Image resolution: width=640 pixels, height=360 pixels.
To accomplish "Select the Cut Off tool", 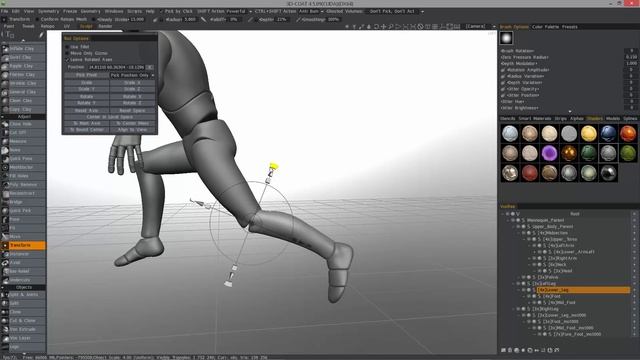I will pos(23,133).
